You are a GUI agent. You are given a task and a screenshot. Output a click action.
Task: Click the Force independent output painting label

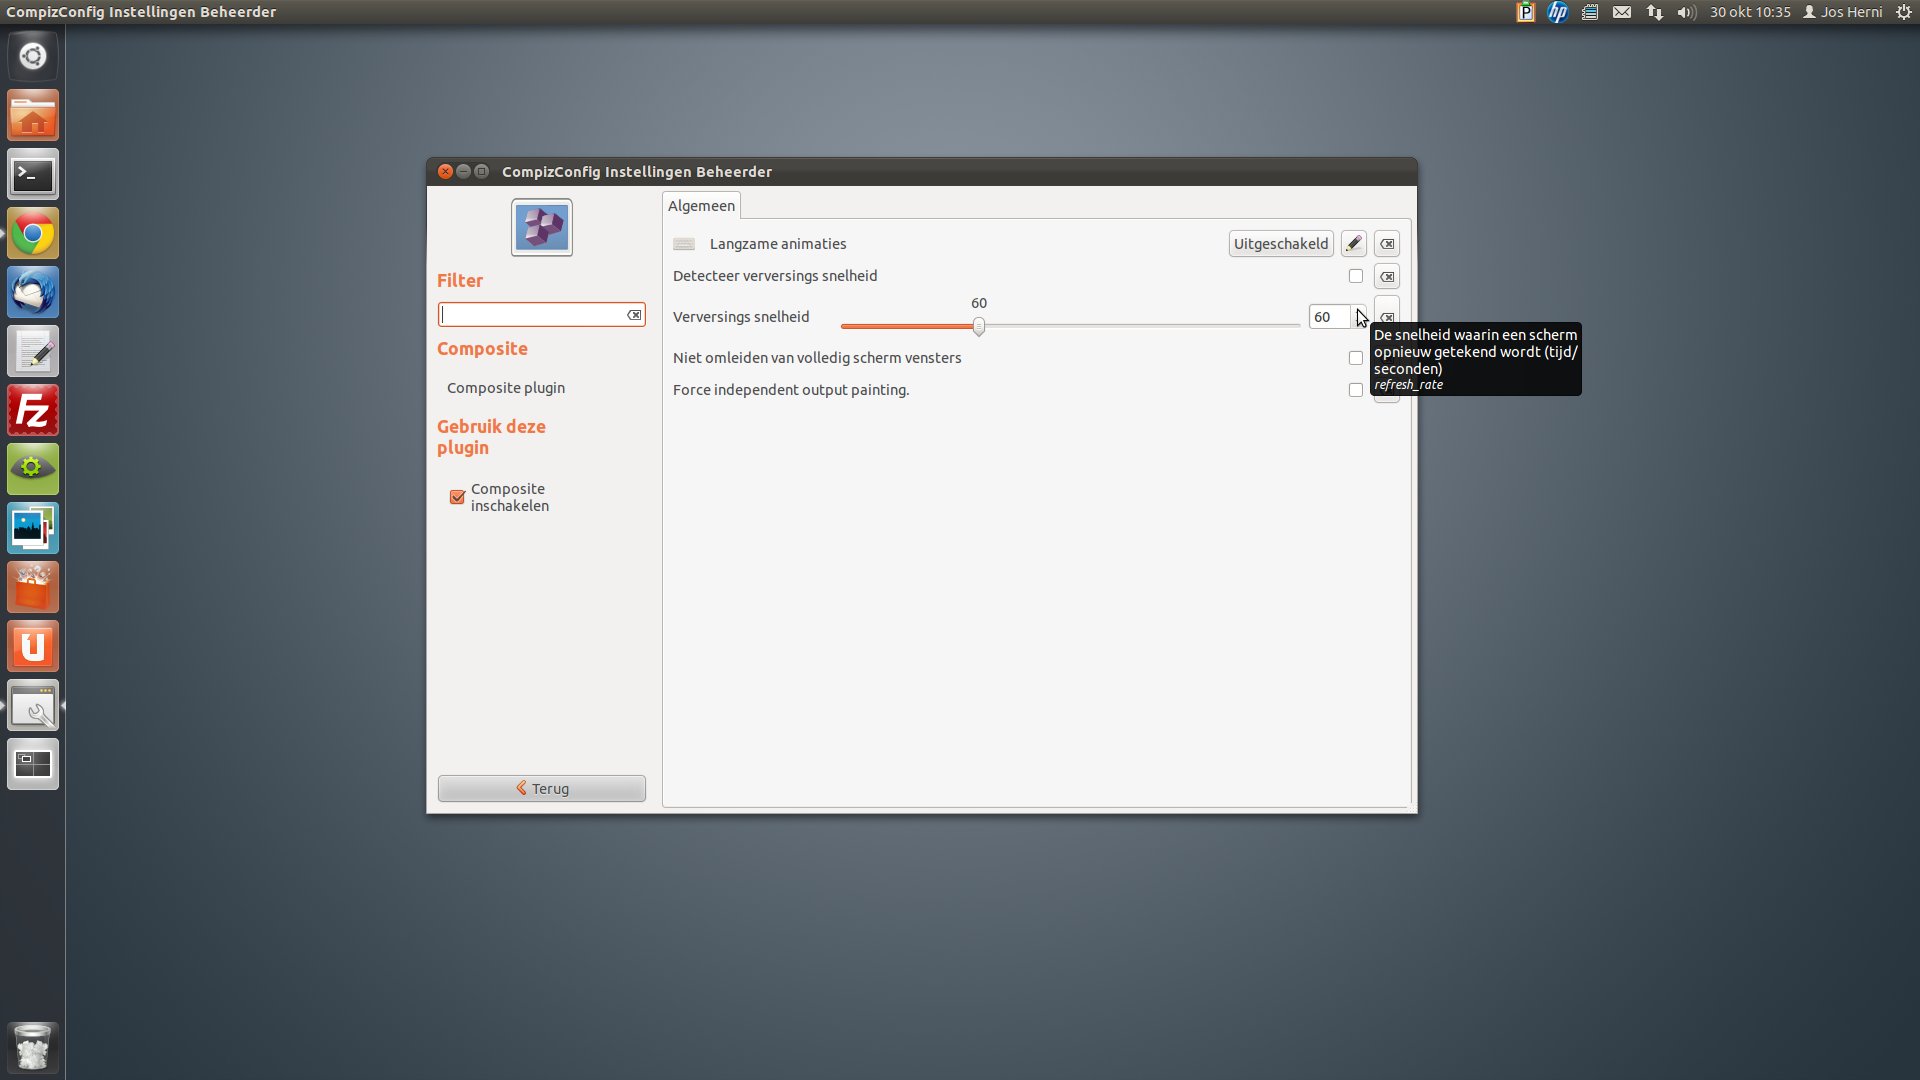click(791, 390)
